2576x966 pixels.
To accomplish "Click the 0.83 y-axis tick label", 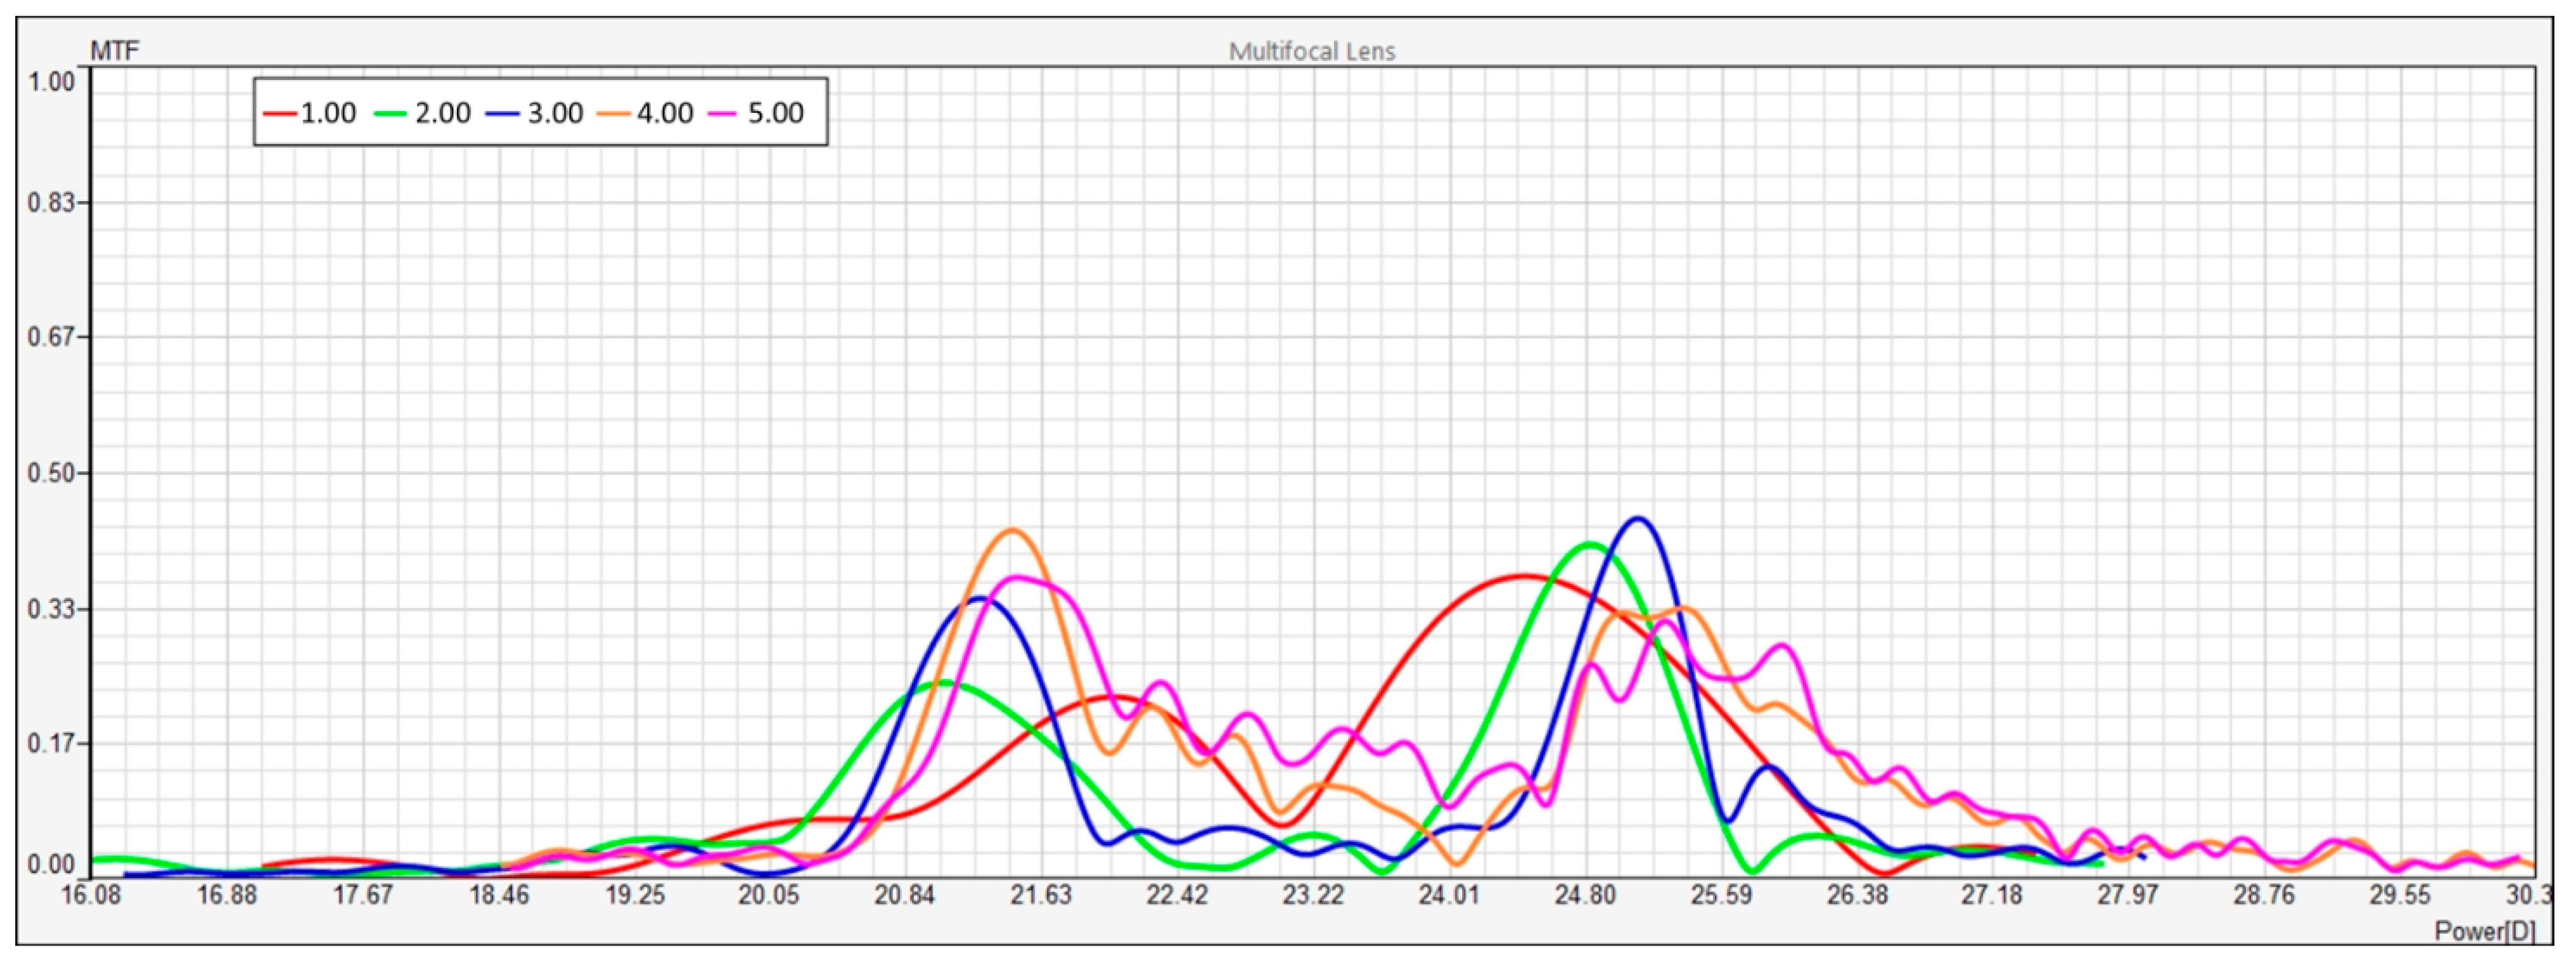I will click(x=51, y=203).
